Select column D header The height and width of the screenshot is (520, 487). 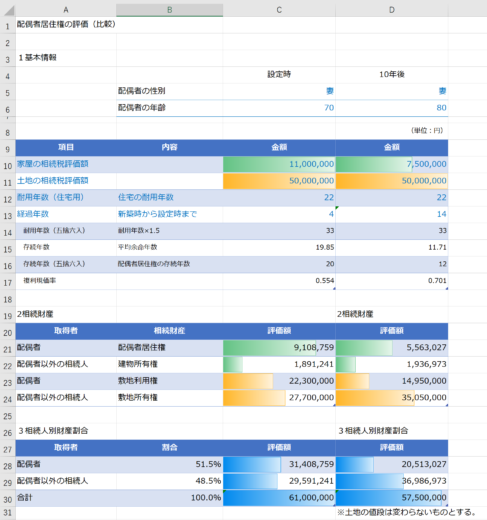(x=392, y=10)
